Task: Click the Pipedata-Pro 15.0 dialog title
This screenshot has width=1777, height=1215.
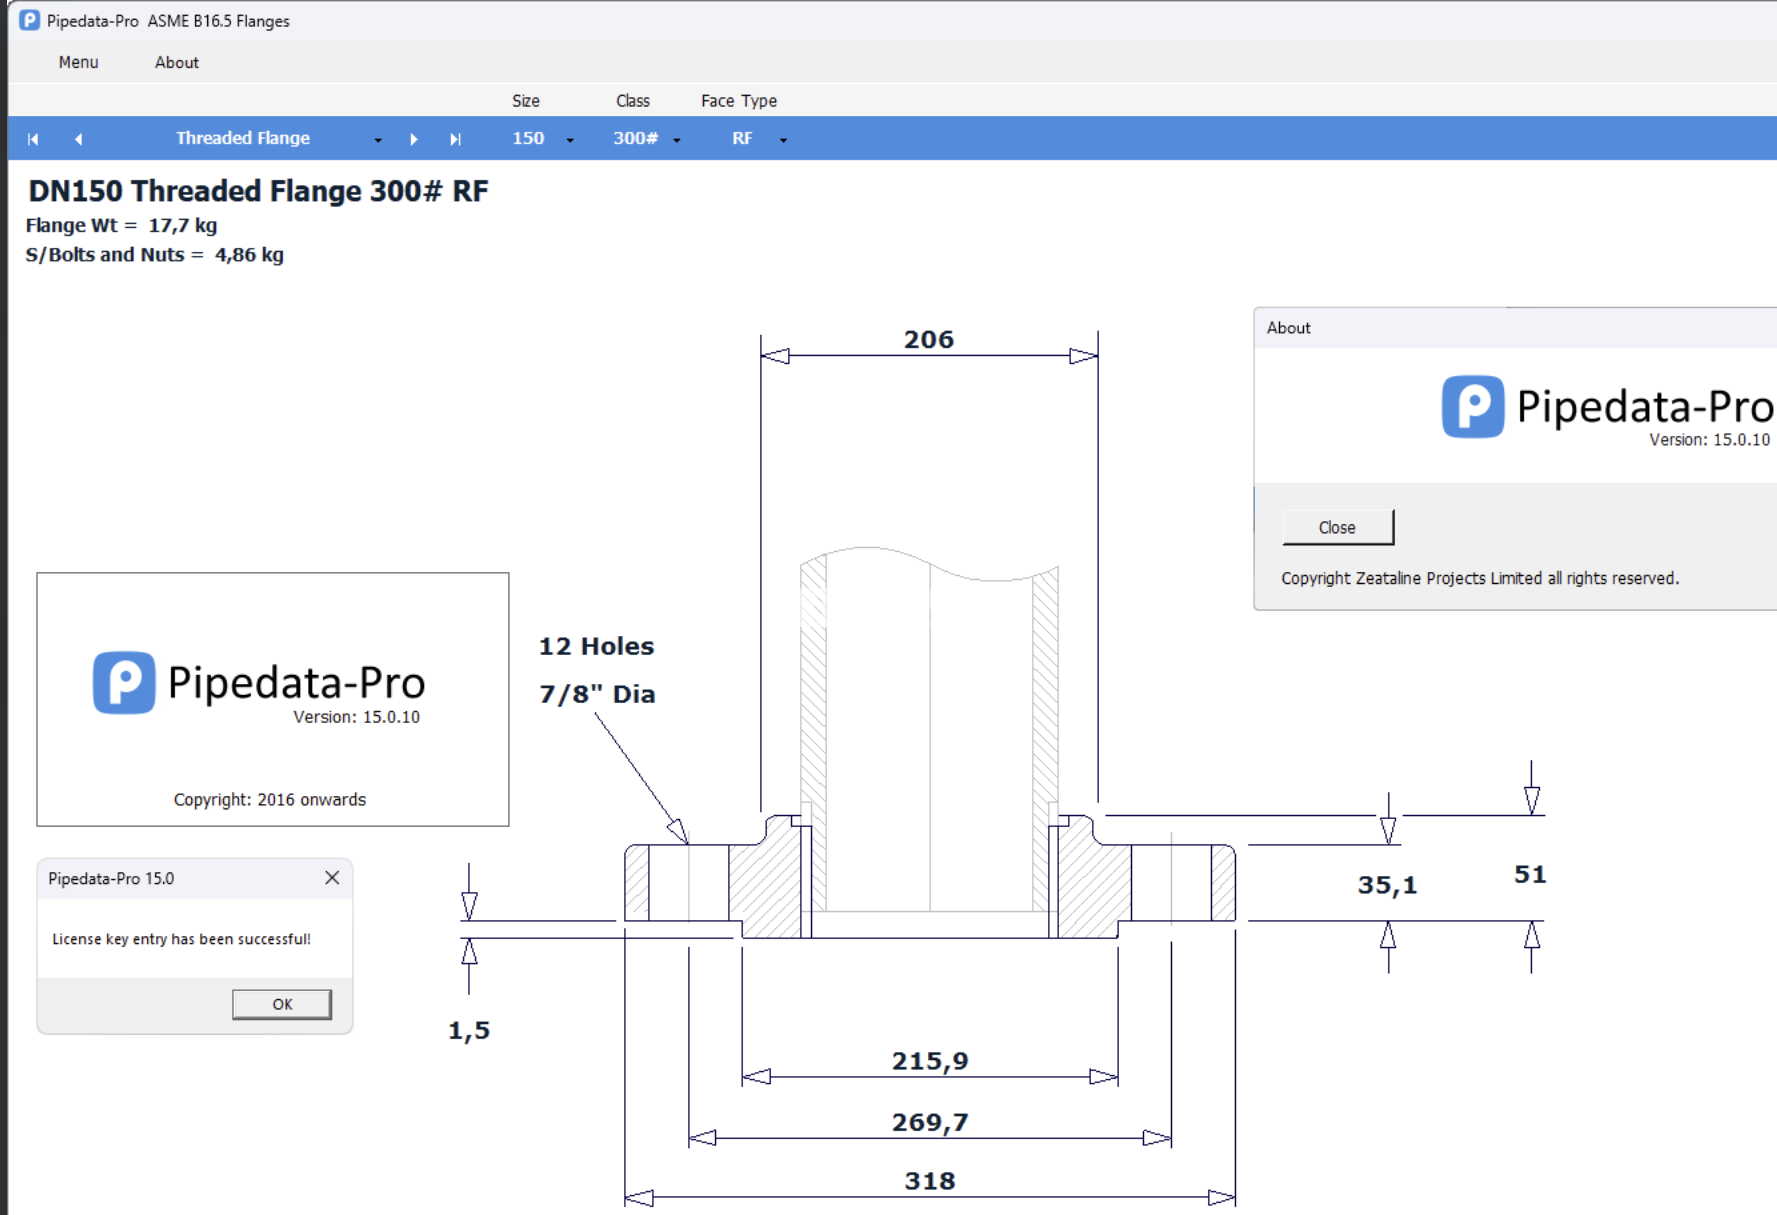Action: point(111,878)
